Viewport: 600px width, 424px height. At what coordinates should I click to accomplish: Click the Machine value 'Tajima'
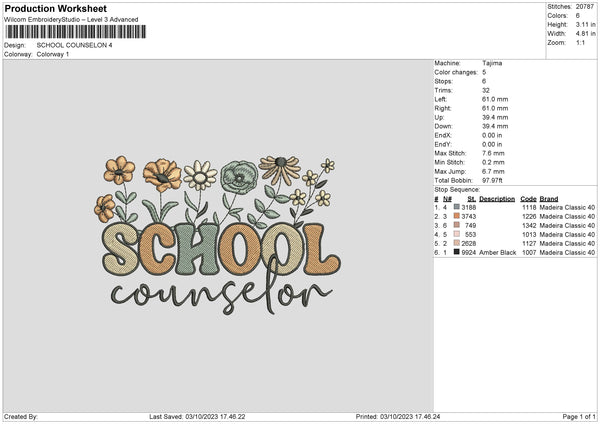click(492, 63)
